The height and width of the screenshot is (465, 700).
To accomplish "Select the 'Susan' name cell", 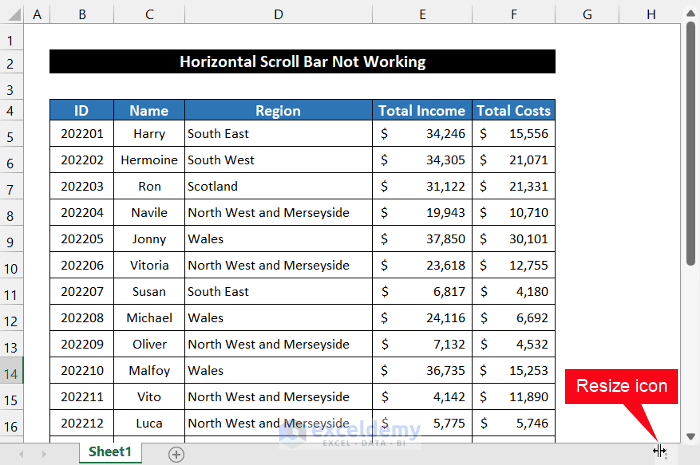I will pyautogui.click(x=149, y=291).
